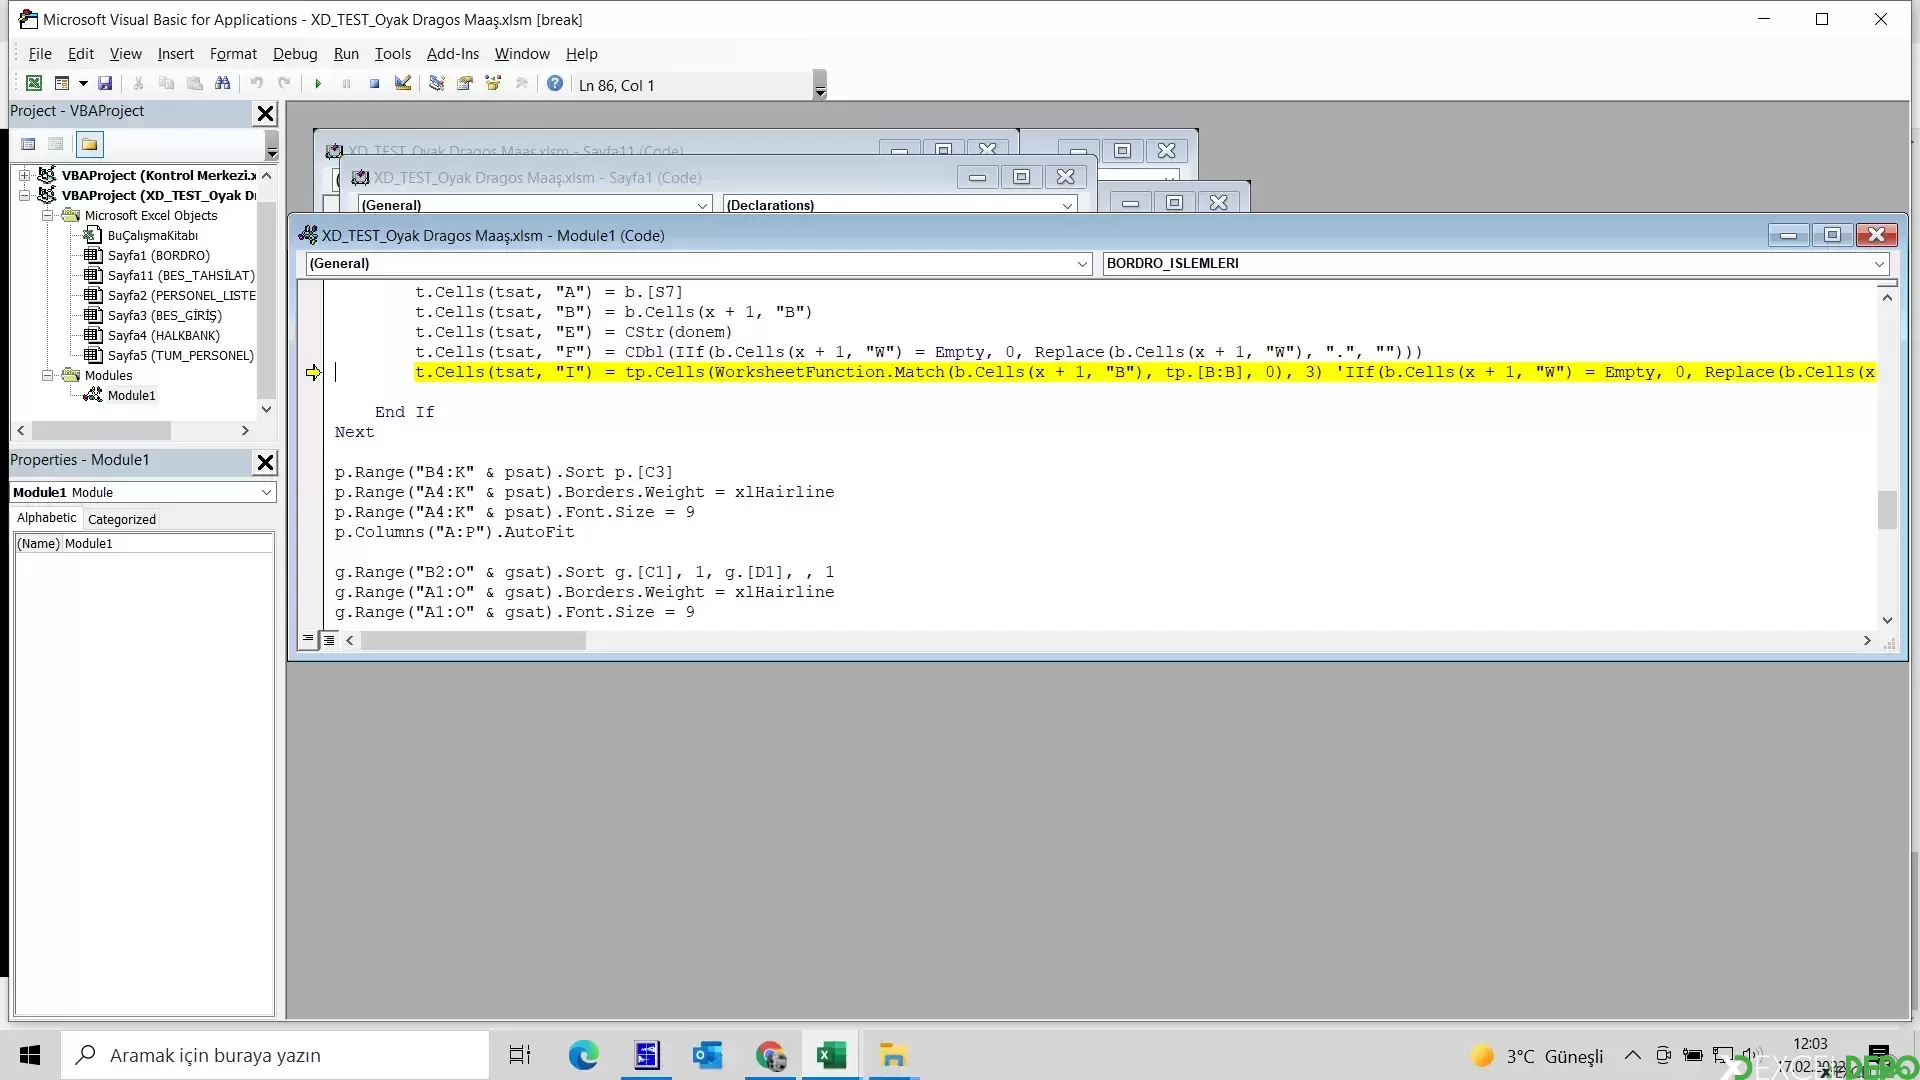Click the Paste toolbar icon
The width and height of the screenshot is (1920, 1080).
195,84
